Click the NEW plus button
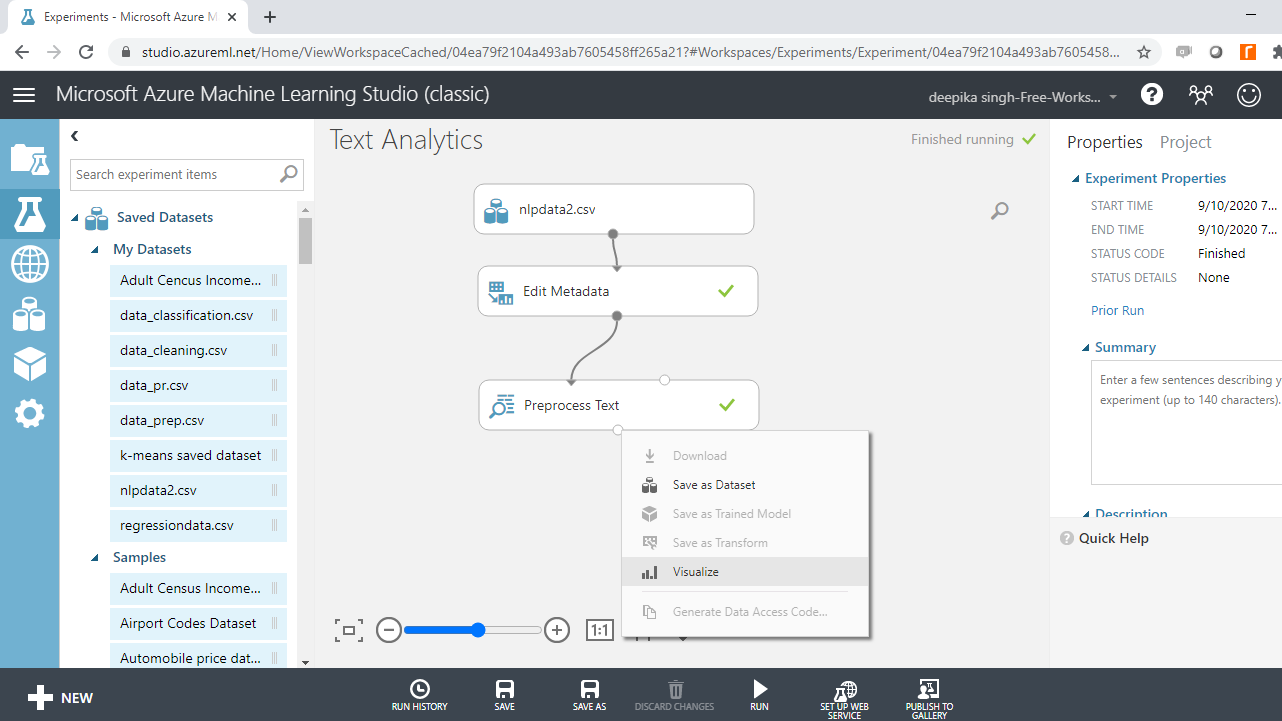The image size is (1282, 721). pos(60,698)
